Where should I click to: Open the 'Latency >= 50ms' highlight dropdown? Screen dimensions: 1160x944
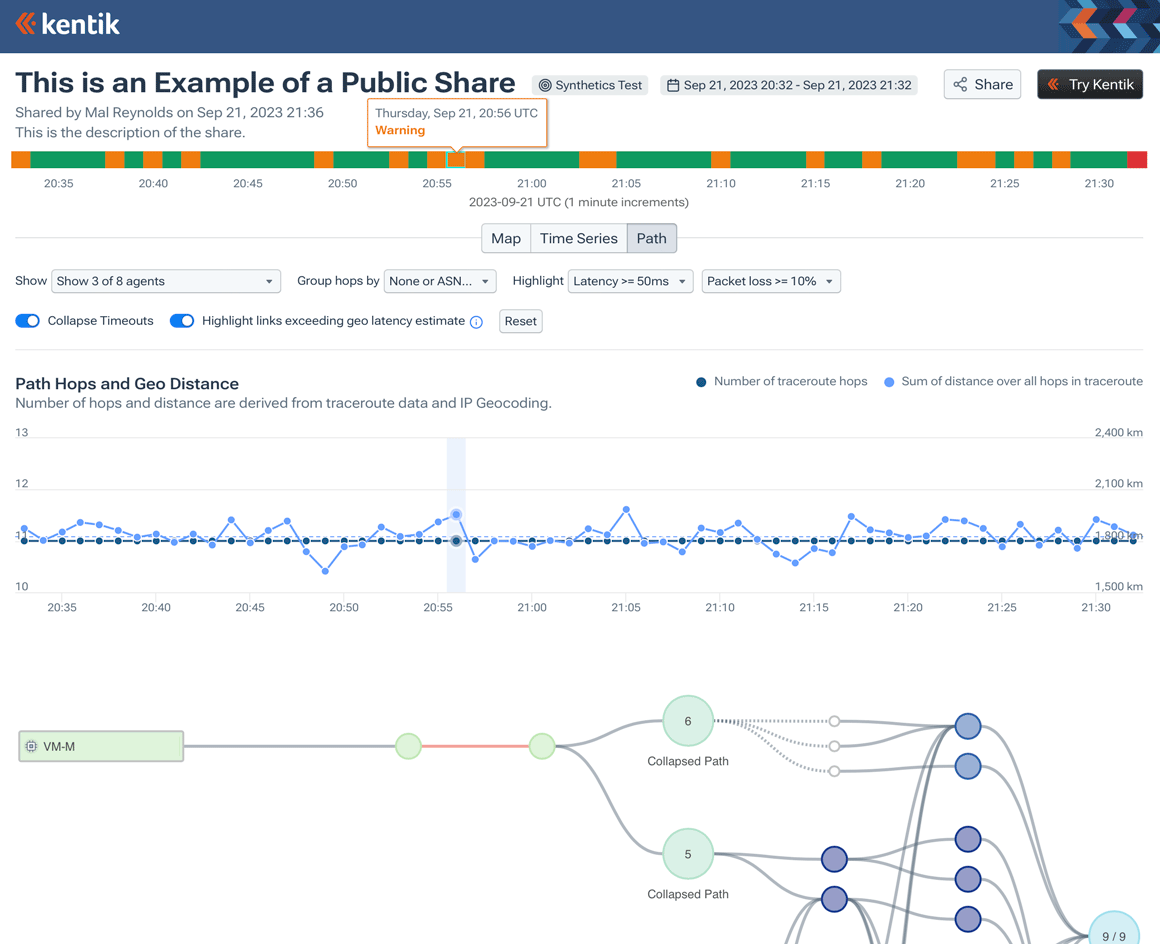click(x=630, y=281)
